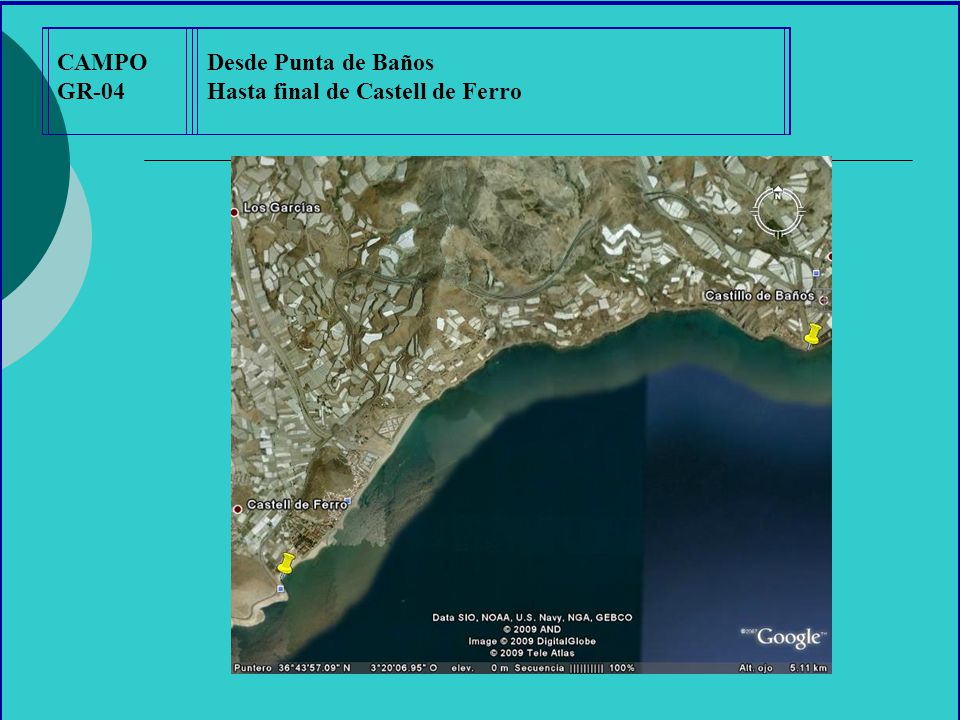This screenshot has height=720, width=960.
Task: Click the 'Data SIO, NOAA, U.S. Navy, NGA, GEBCO' text
Action: [532, 618]
